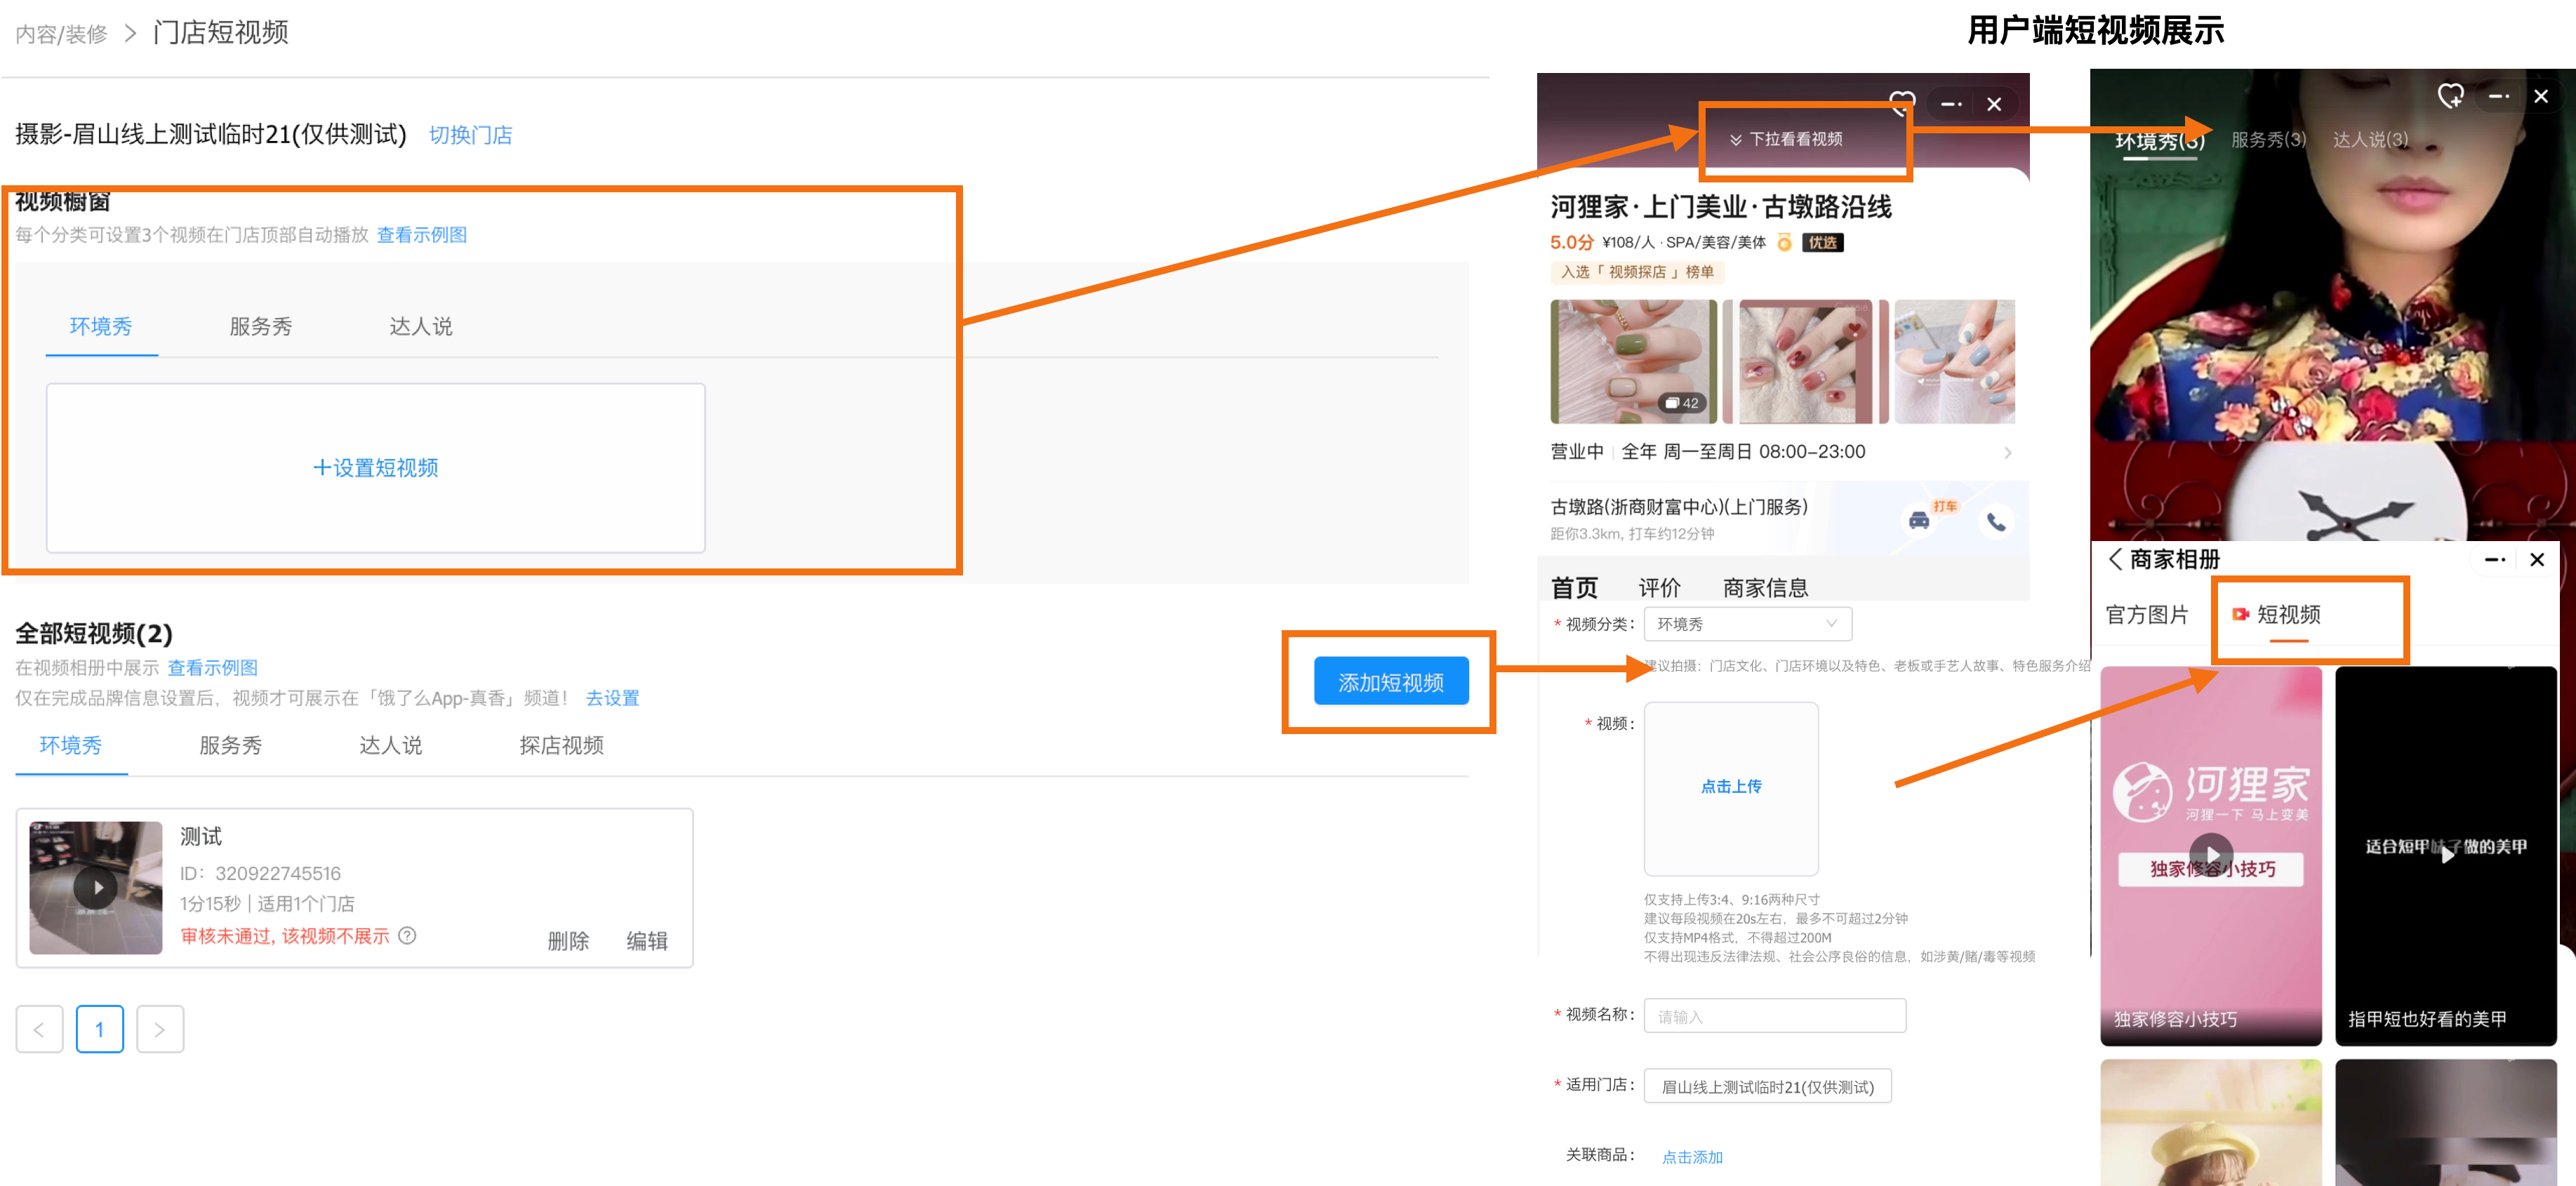This screenshot has width=2576, height=1186.
Task: Click back arrow beside 商家相册
Action: point(2115,559)
